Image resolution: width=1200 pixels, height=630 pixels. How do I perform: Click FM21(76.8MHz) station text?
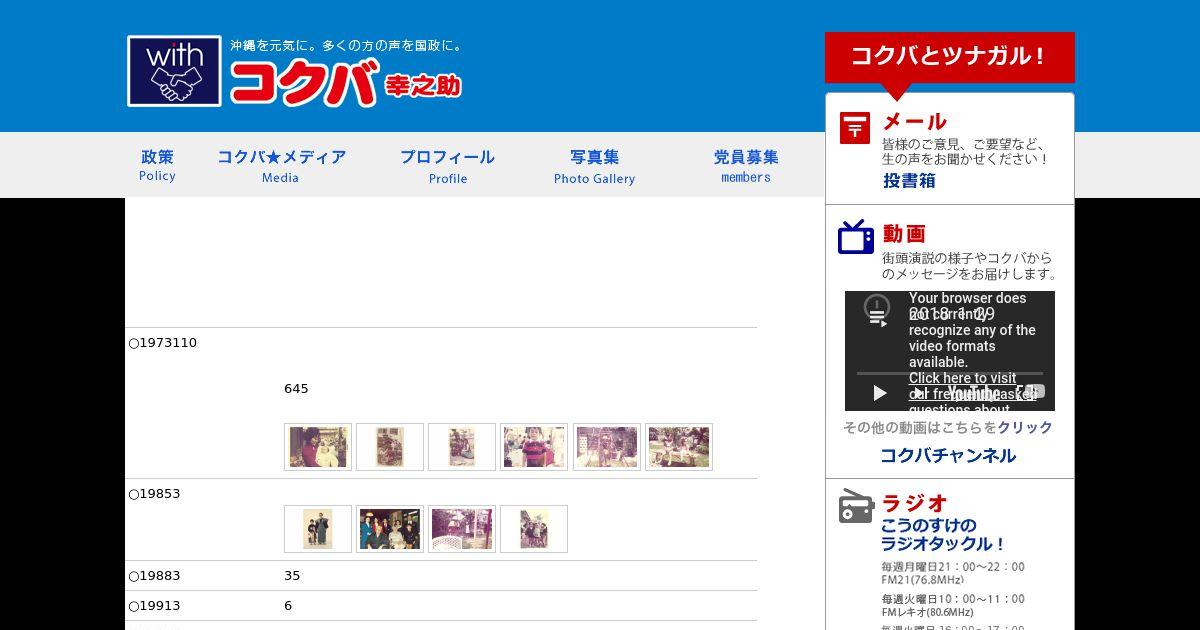[922, 580]
